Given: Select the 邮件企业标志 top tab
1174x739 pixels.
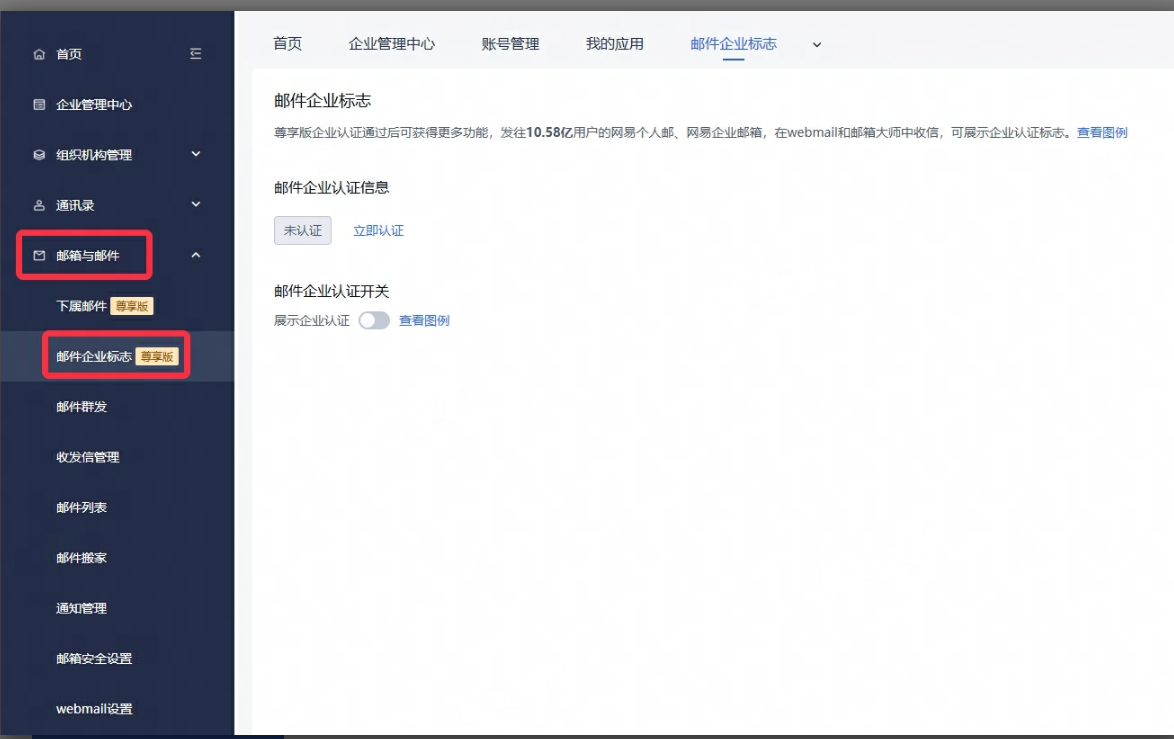Looking at the screenshot, I should point(734,43).
